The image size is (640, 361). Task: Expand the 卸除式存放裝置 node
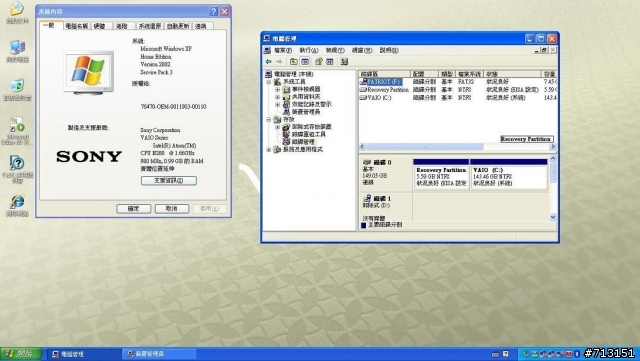tap(278, 127)
